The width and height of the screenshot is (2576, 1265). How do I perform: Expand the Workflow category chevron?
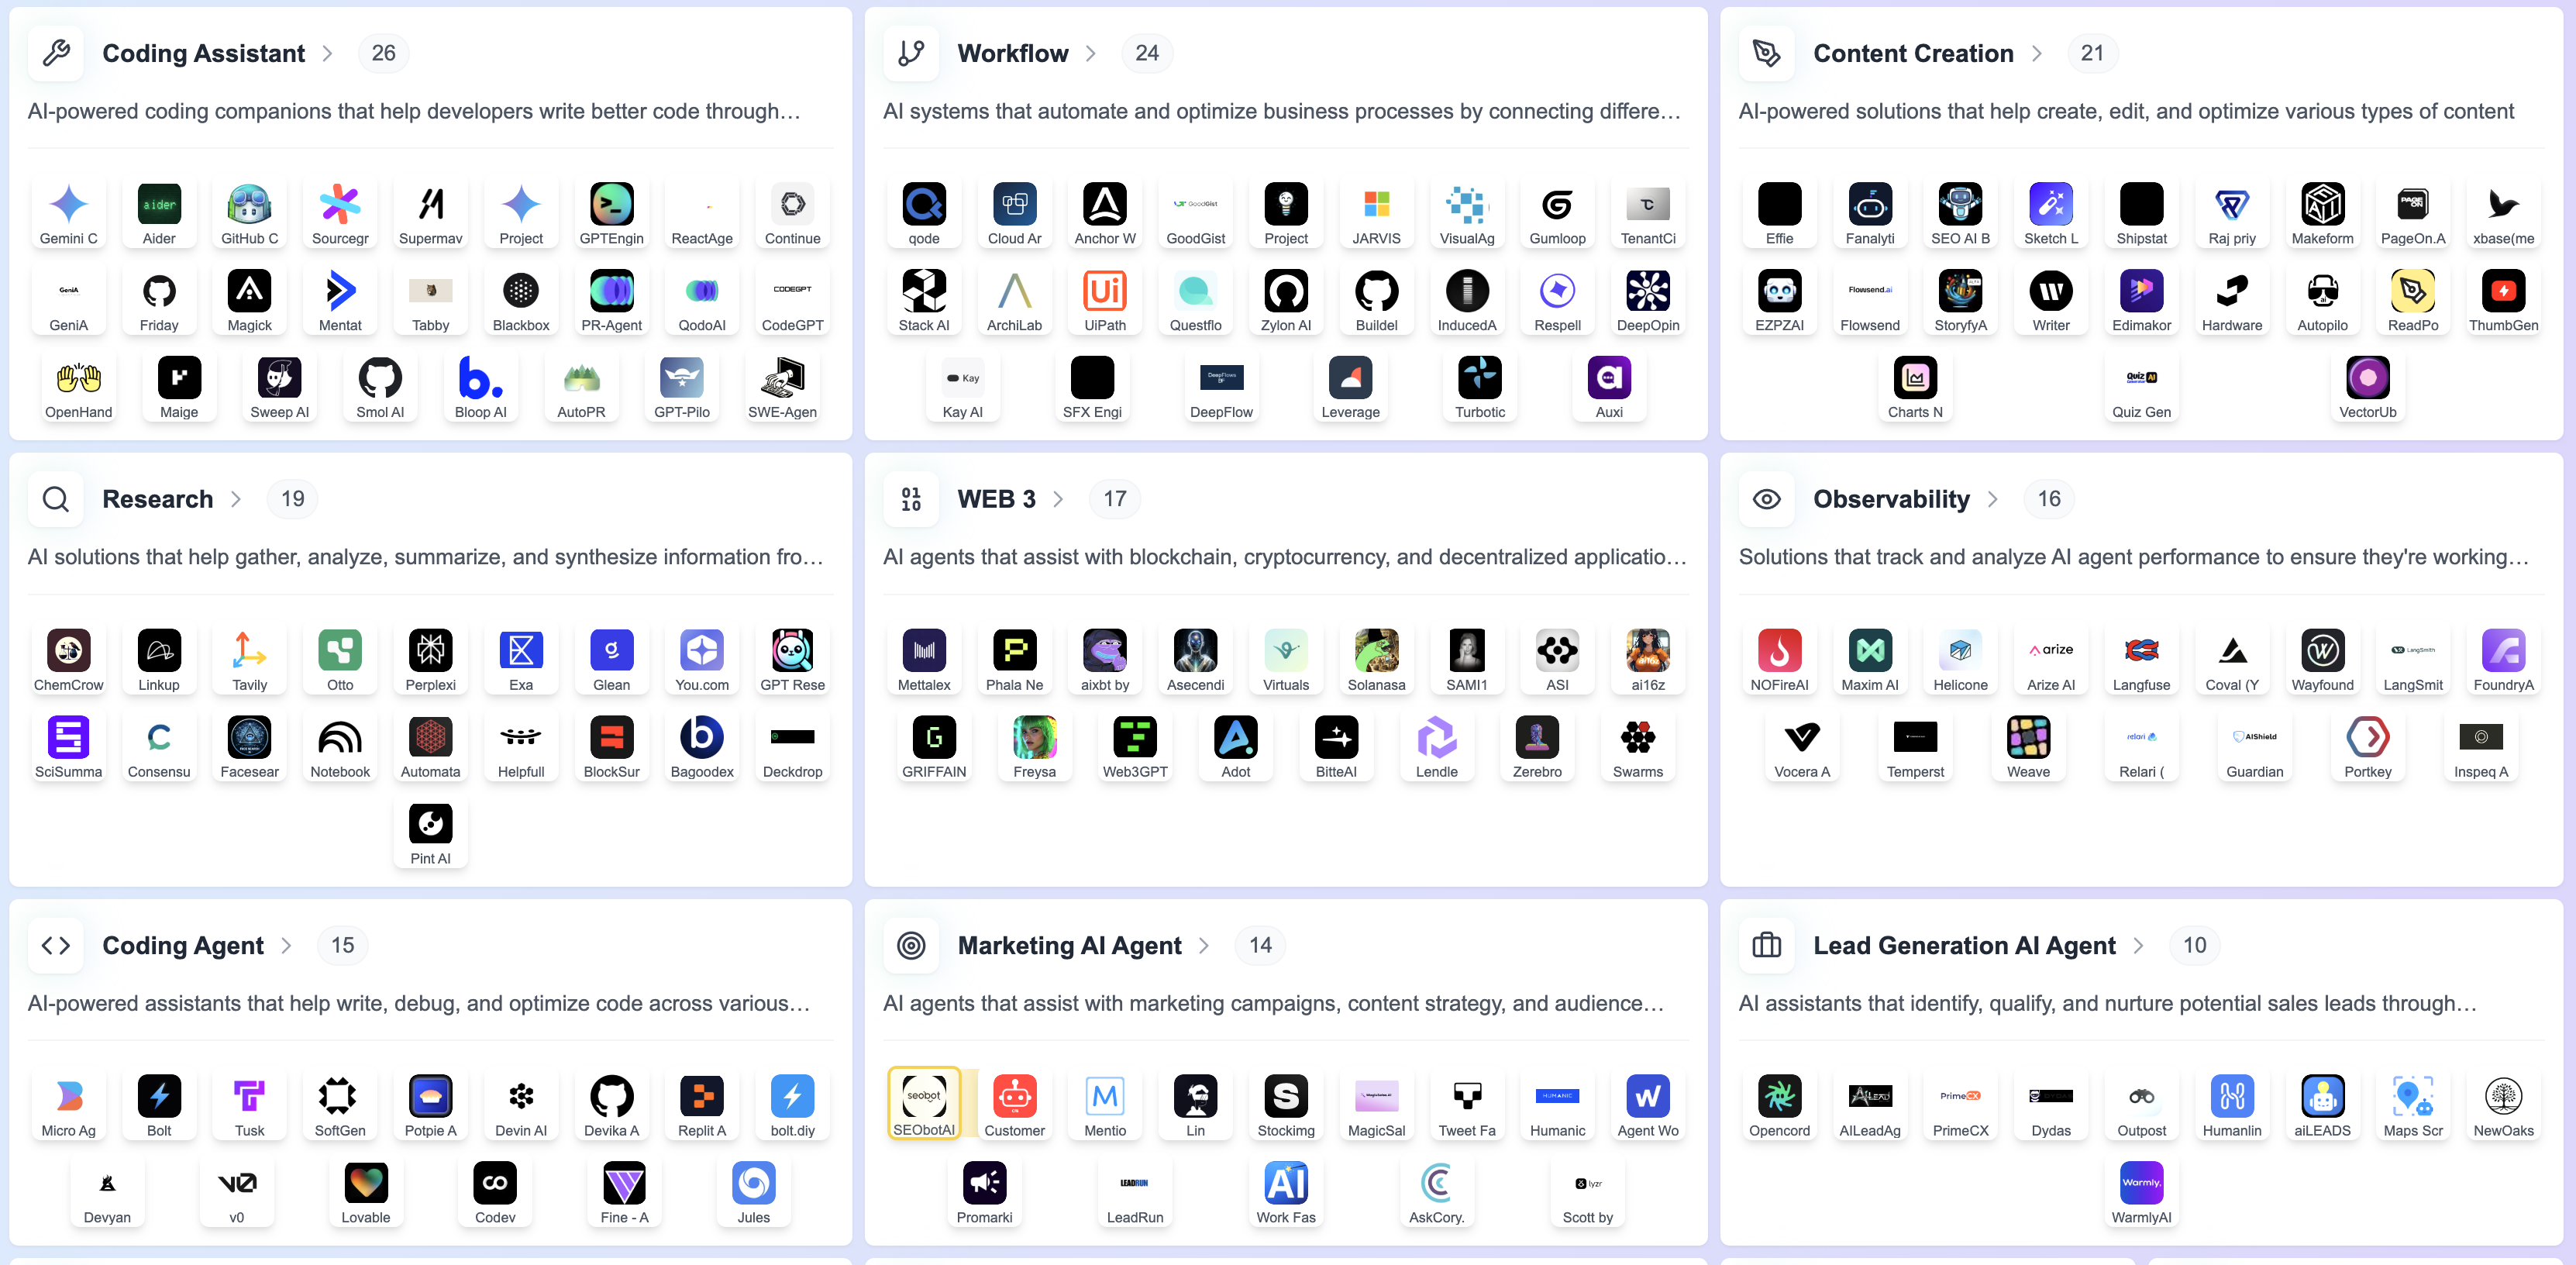point(1090,54)
